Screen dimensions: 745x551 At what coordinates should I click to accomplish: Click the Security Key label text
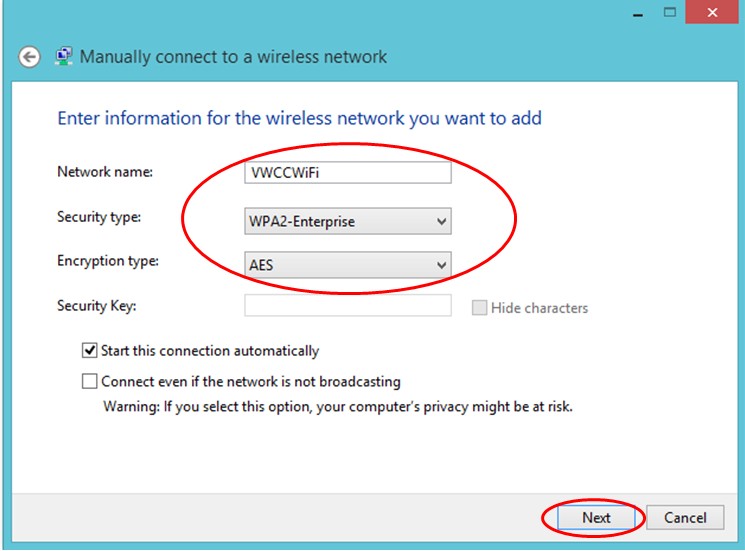tap(96, 306)
